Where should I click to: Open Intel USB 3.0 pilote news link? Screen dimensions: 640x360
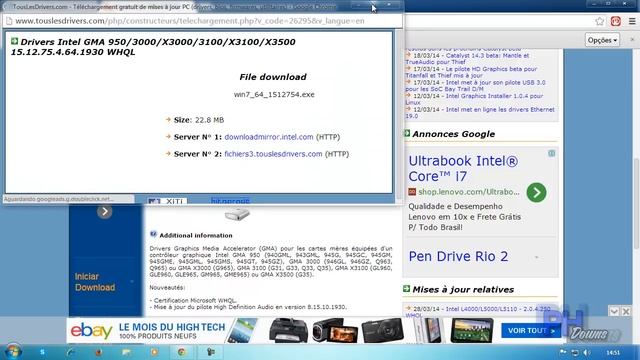(476, 86)
